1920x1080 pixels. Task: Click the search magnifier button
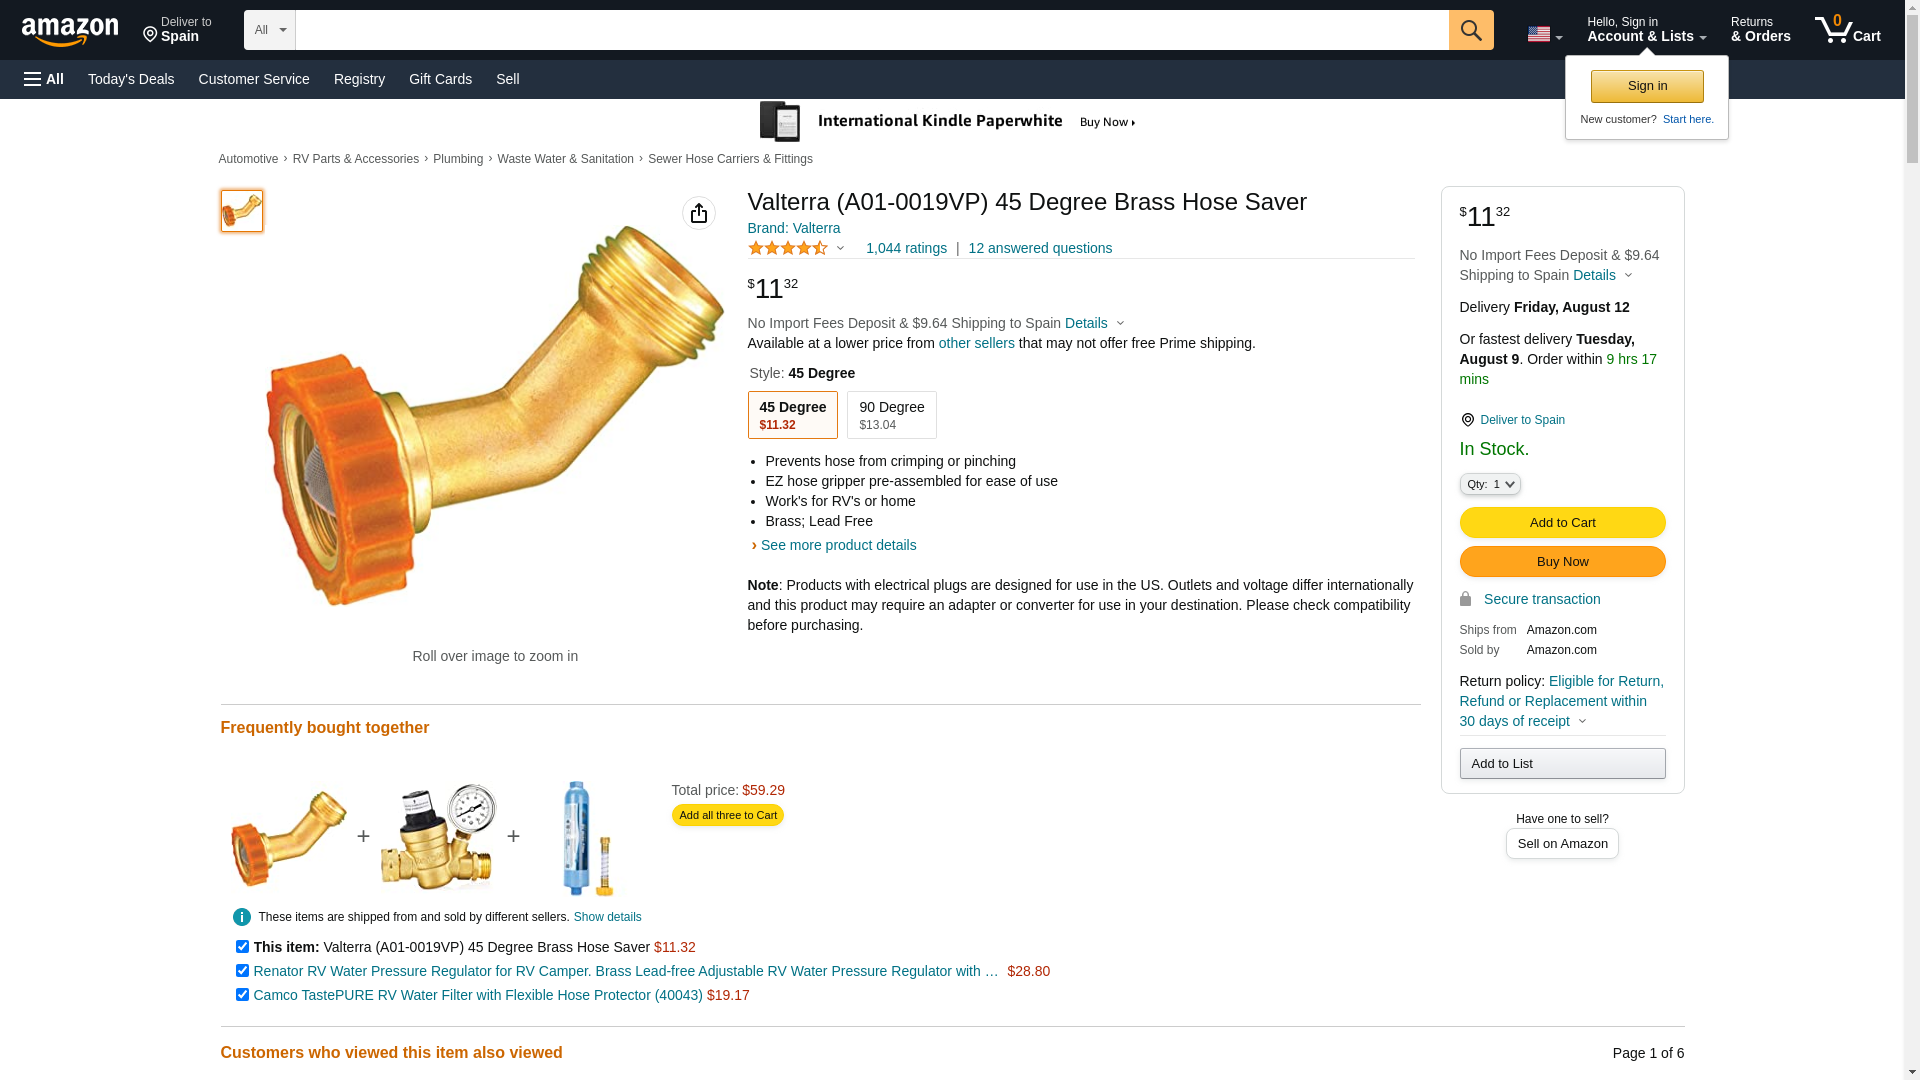pyautogui.click(x=1470, y=30)
